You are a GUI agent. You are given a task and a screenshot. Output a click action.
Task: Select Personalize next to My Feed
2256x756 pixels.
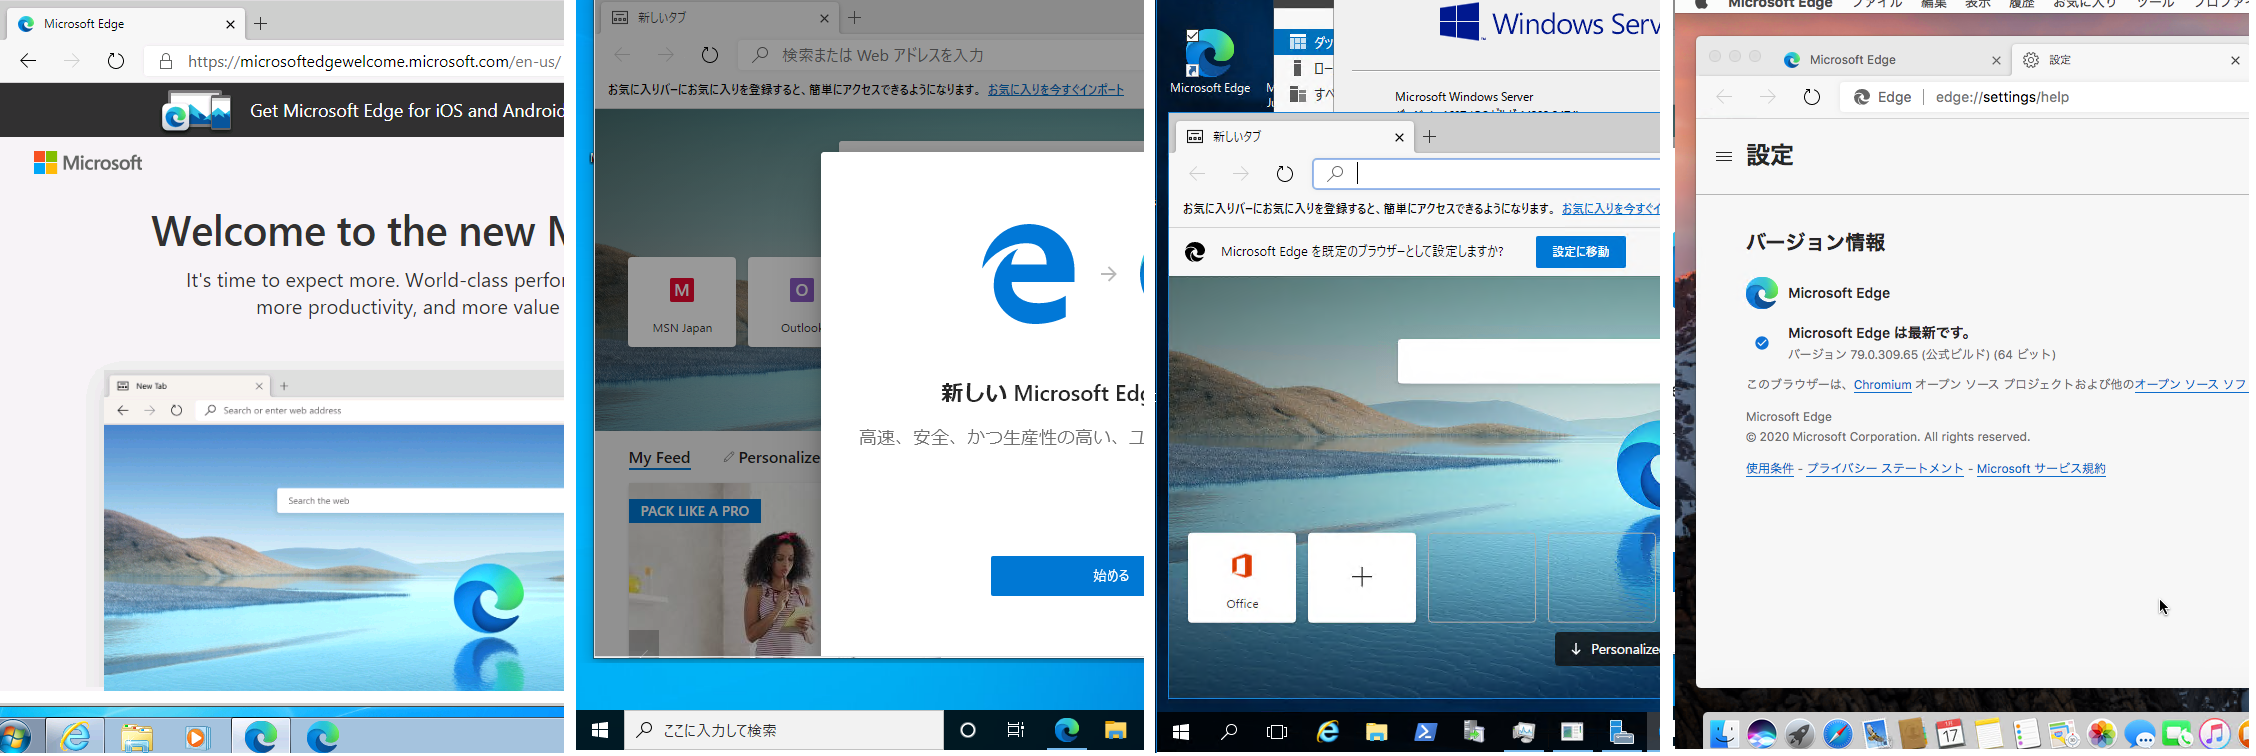pos(770,457)
